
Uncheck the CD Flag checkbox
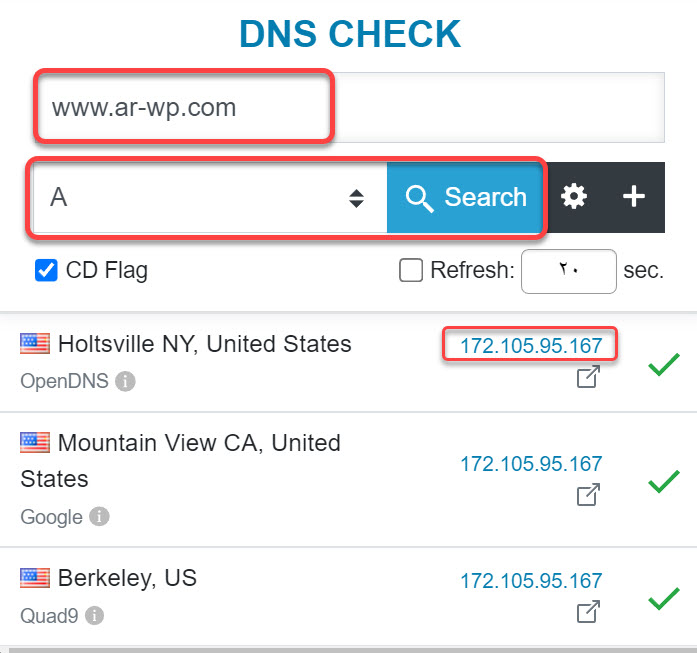click(46, 270)
